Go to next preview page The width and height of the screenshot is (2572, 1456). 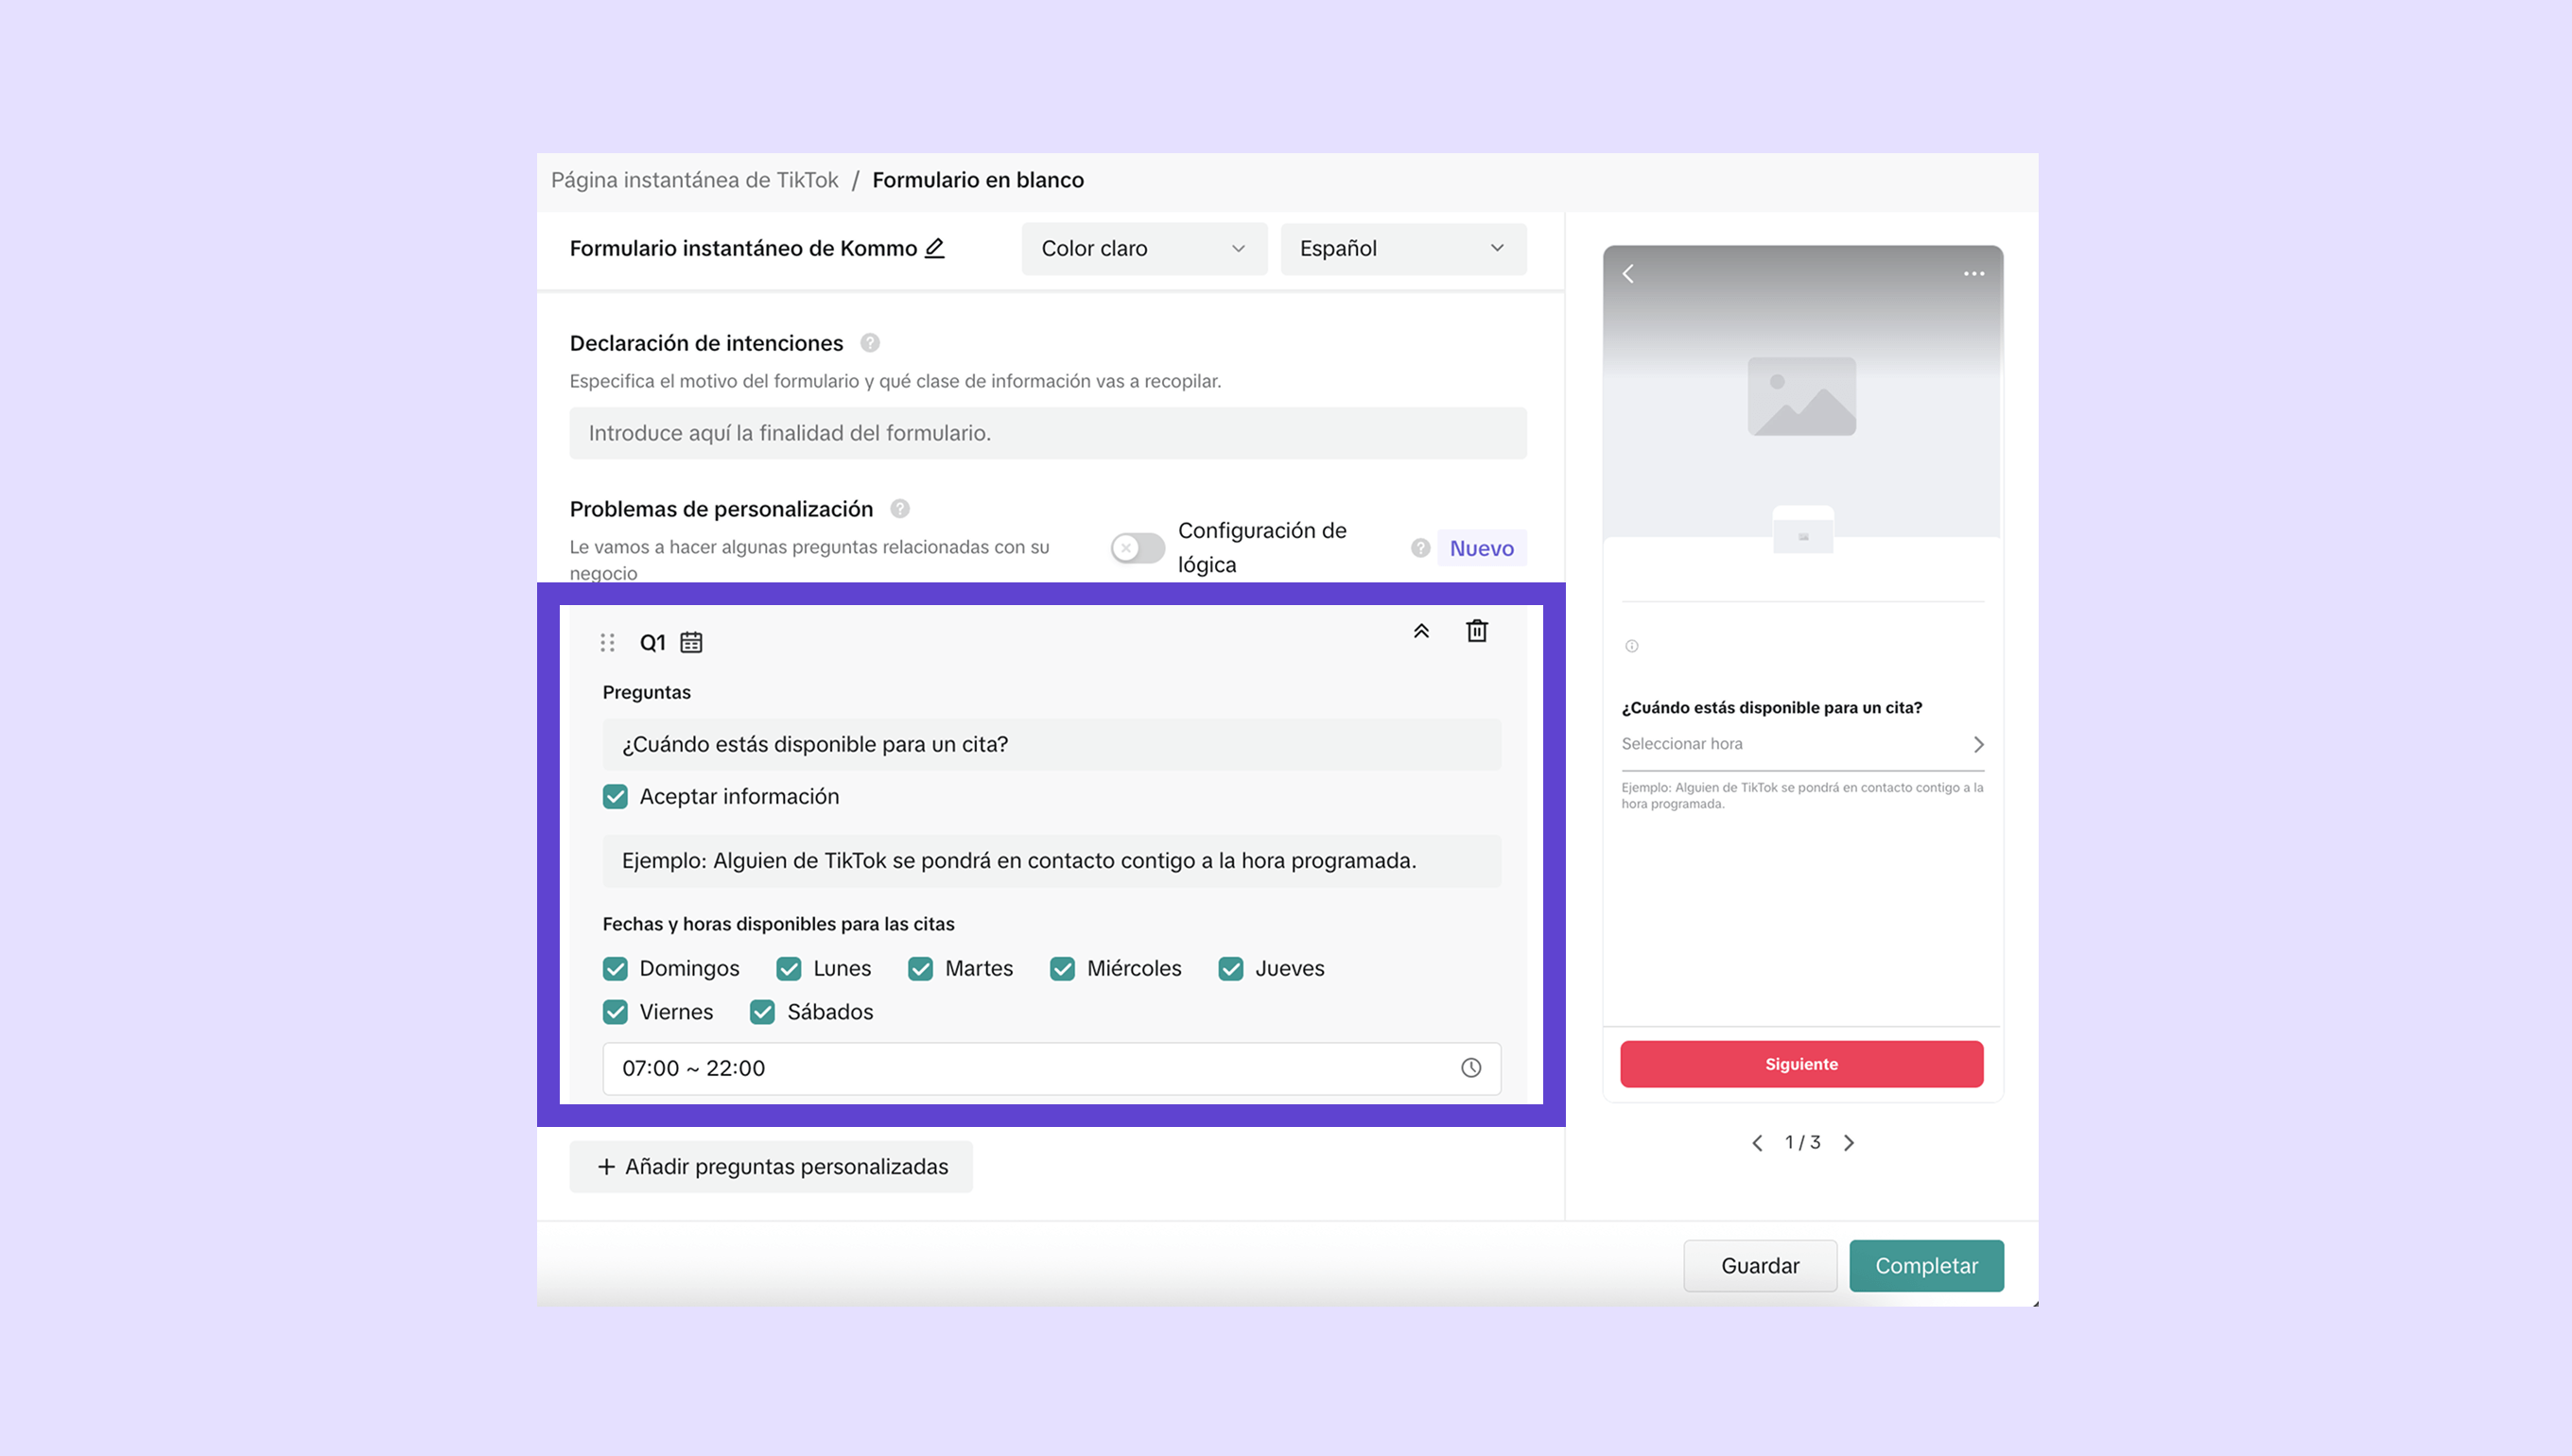[1849, 1143]
